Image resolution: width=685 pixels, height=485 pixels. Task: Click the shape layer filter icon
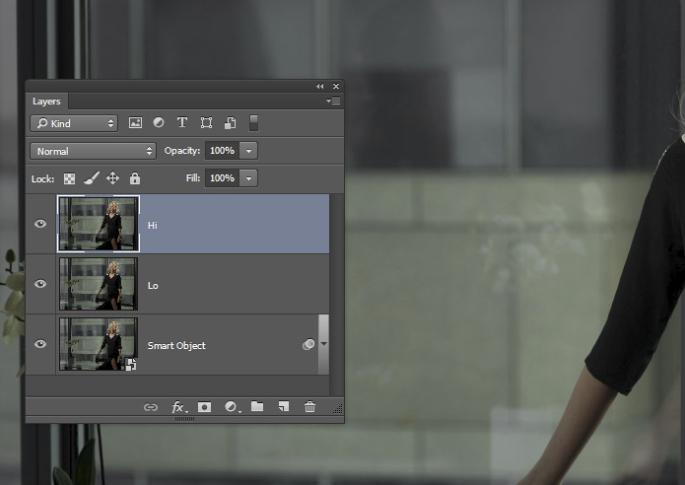[x=206, y=123]
